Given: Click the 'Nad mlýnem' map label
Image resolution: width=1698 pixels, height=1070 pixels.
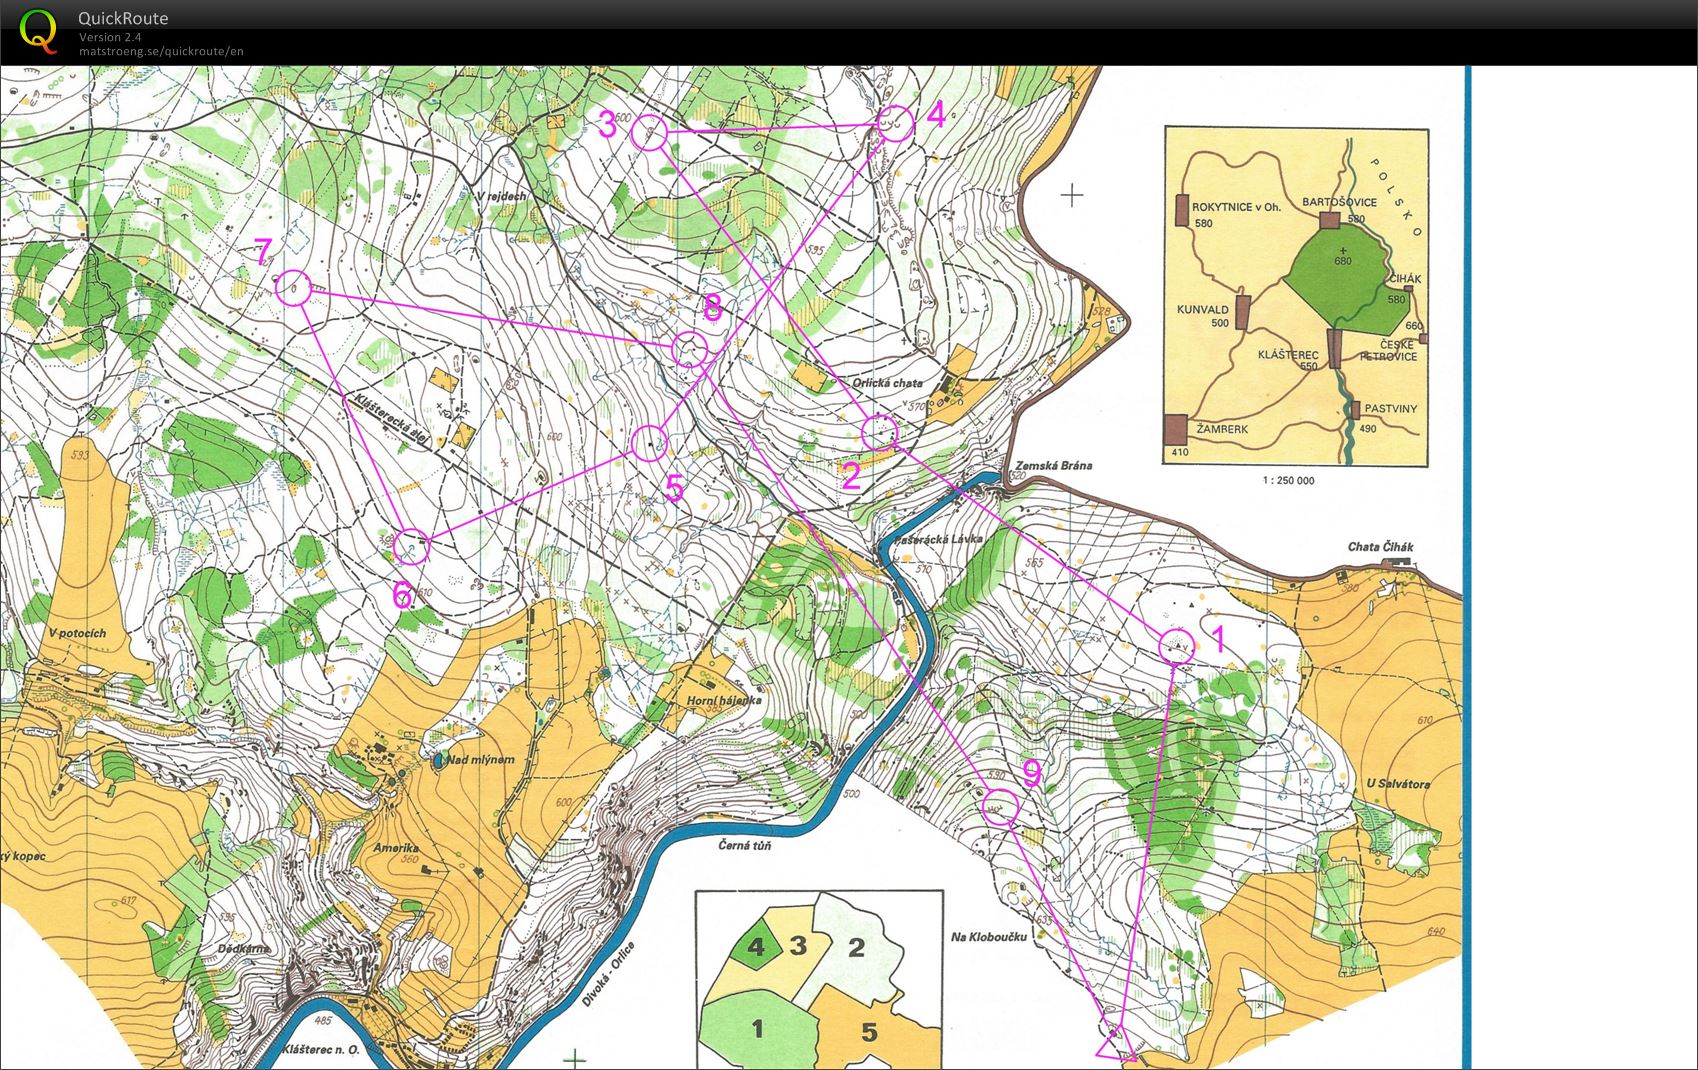Looking at the screenshot, I should tap(480, 759).
